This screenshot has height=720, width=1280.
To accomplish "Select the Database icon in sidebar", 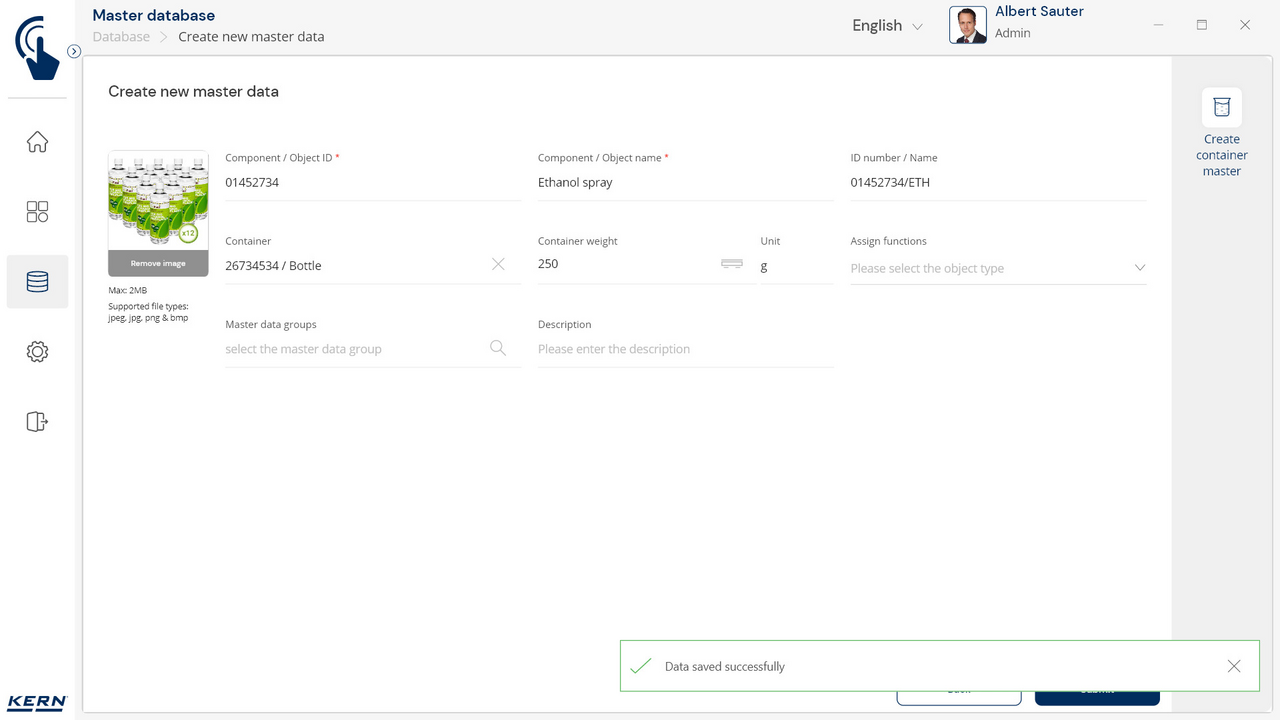I will click(37, 282).
